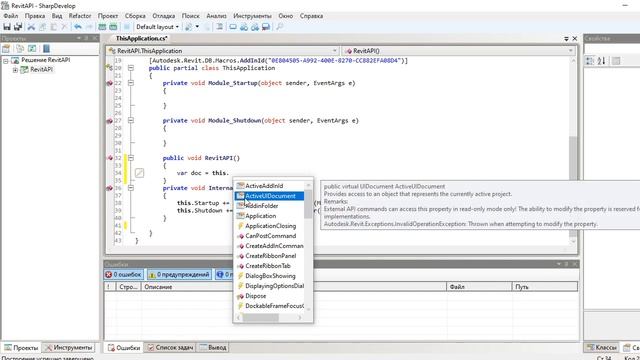Select ActiveUIDocument in the completion list
The height and width of the screenshot is (360, 640).
(x=270, y=196)
